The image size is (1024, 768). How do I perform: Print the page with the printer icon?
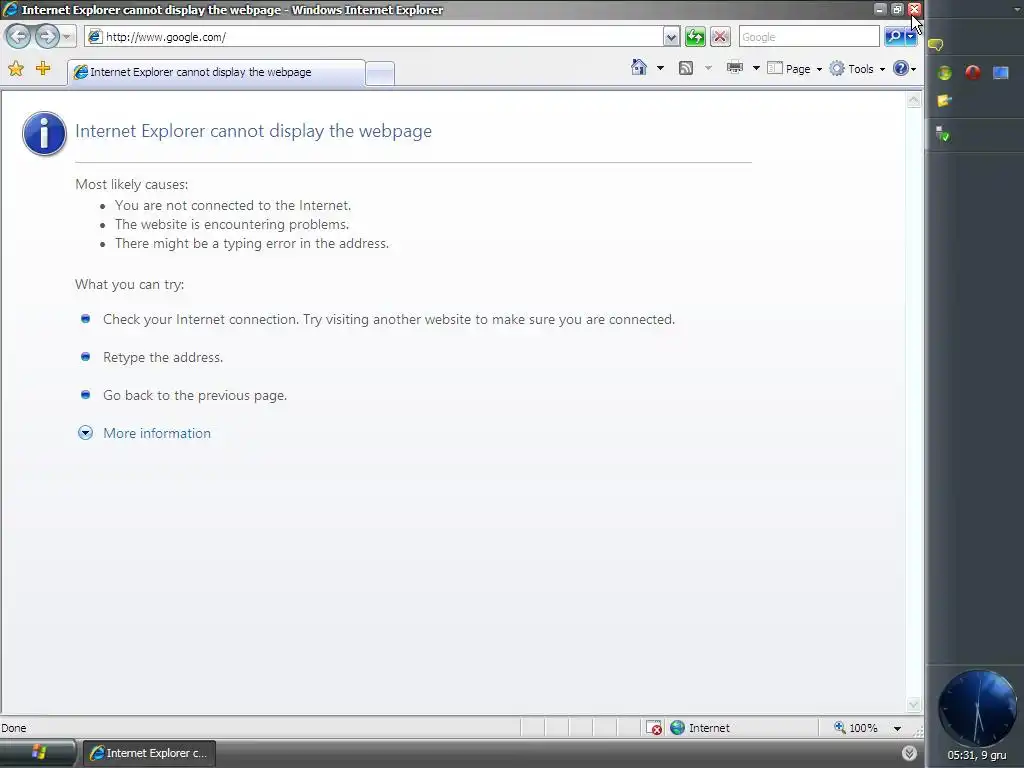point(735,67)
